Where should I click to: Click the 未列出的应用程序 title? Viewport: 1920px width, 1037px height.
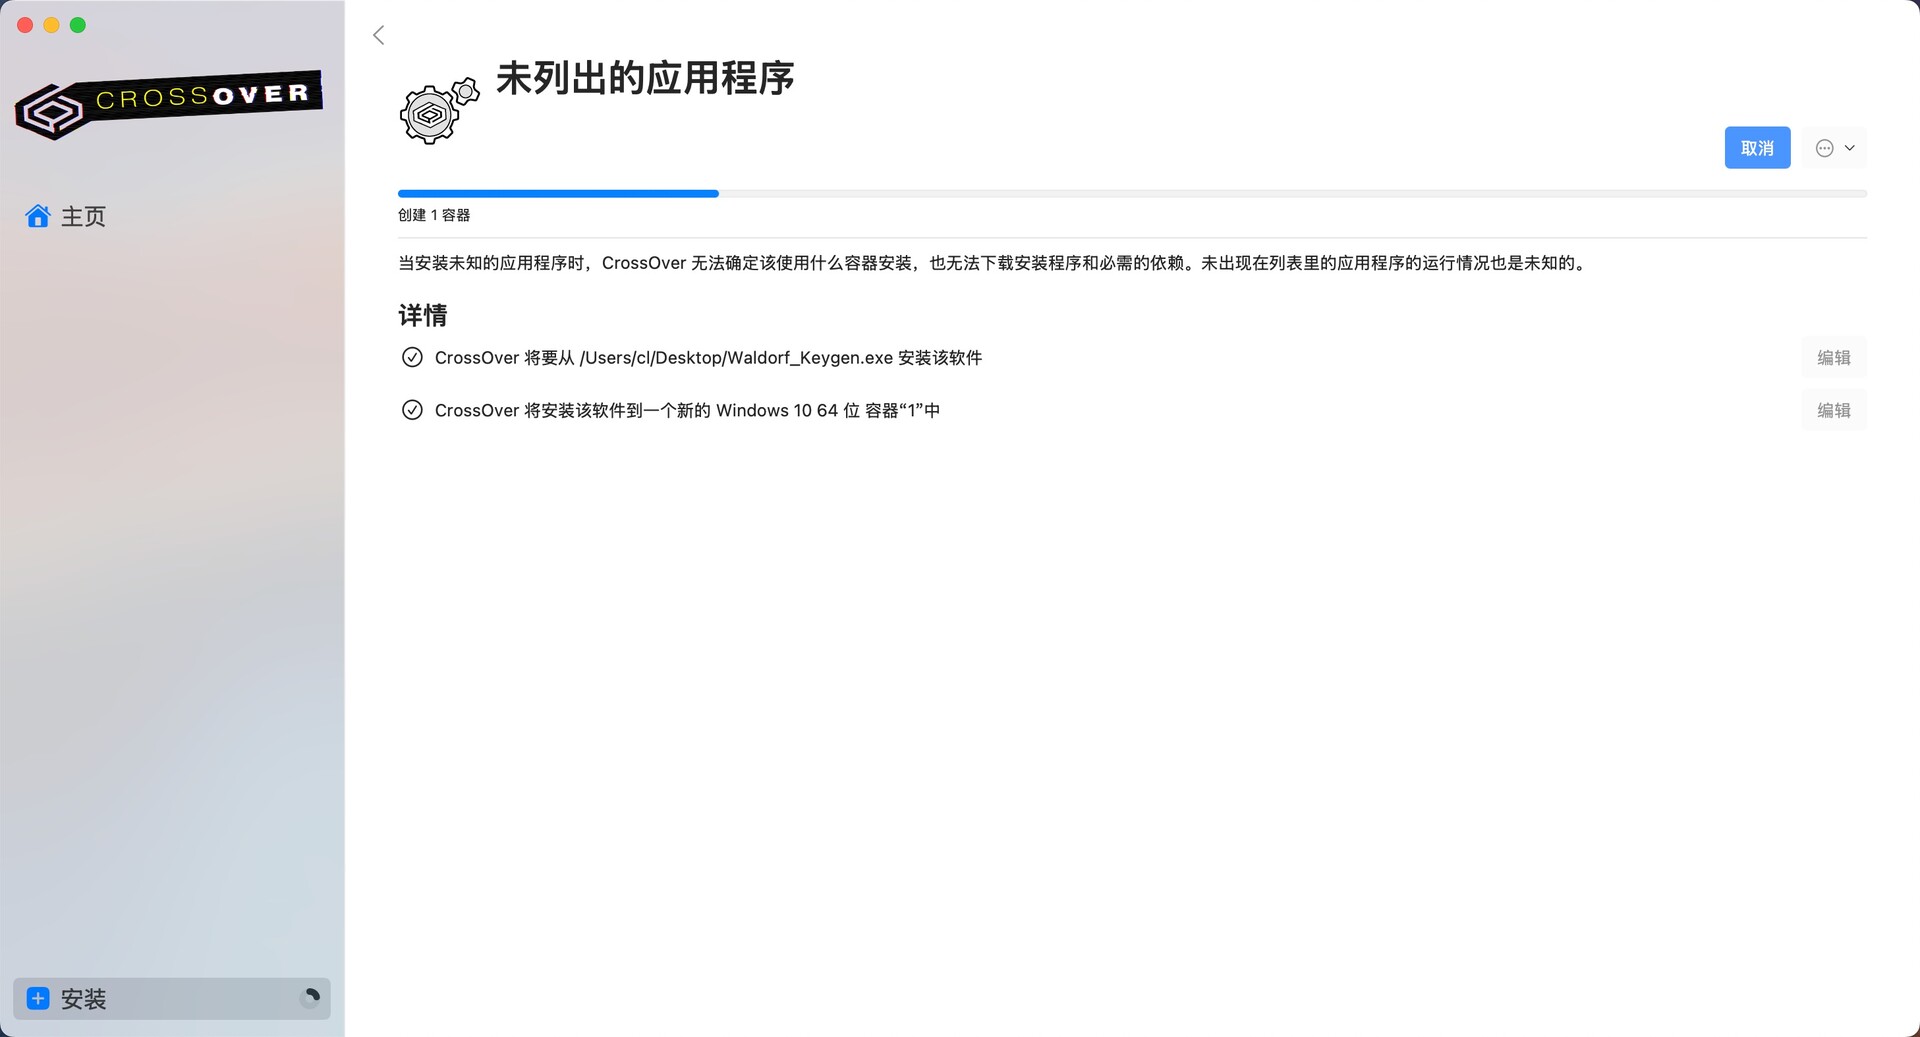click(645, 78)
